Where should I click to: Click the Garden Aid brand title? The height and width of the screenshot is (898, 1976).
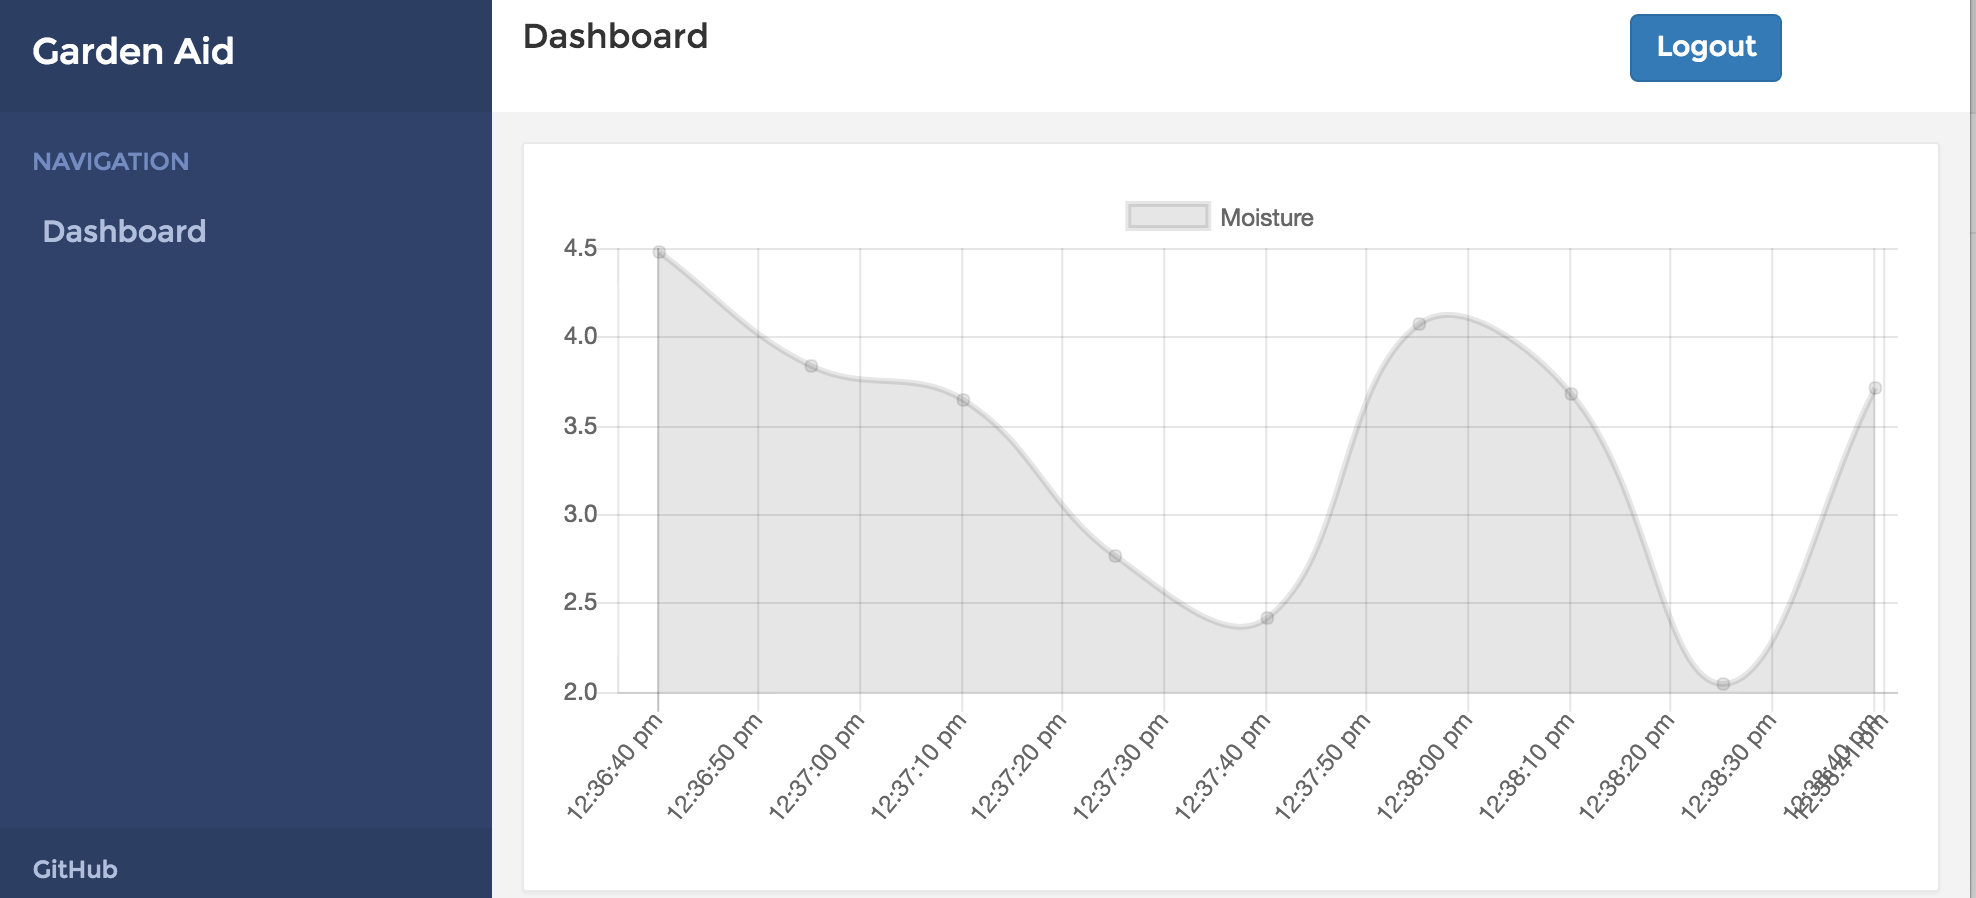pyautogui.click(x=133, y=51)
